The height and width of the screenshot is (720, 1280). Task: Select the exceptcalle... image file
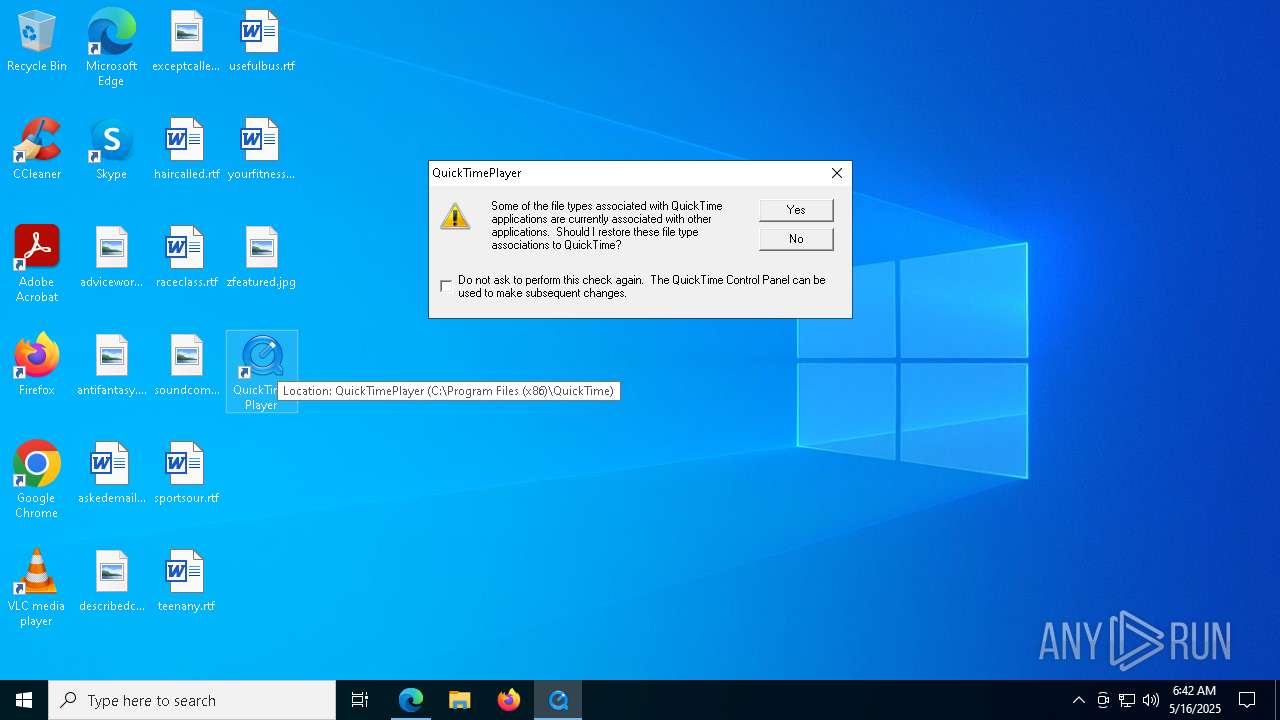click(186, 41)
